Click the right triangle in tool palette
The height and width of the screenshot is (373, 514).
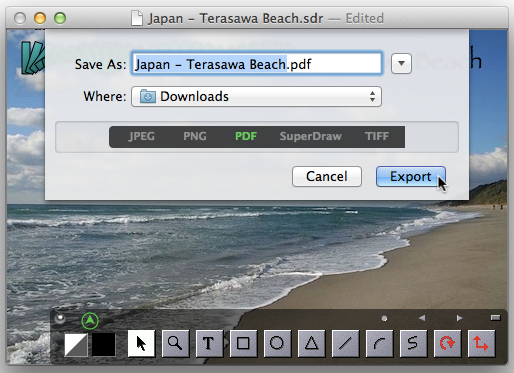[459, 318]
